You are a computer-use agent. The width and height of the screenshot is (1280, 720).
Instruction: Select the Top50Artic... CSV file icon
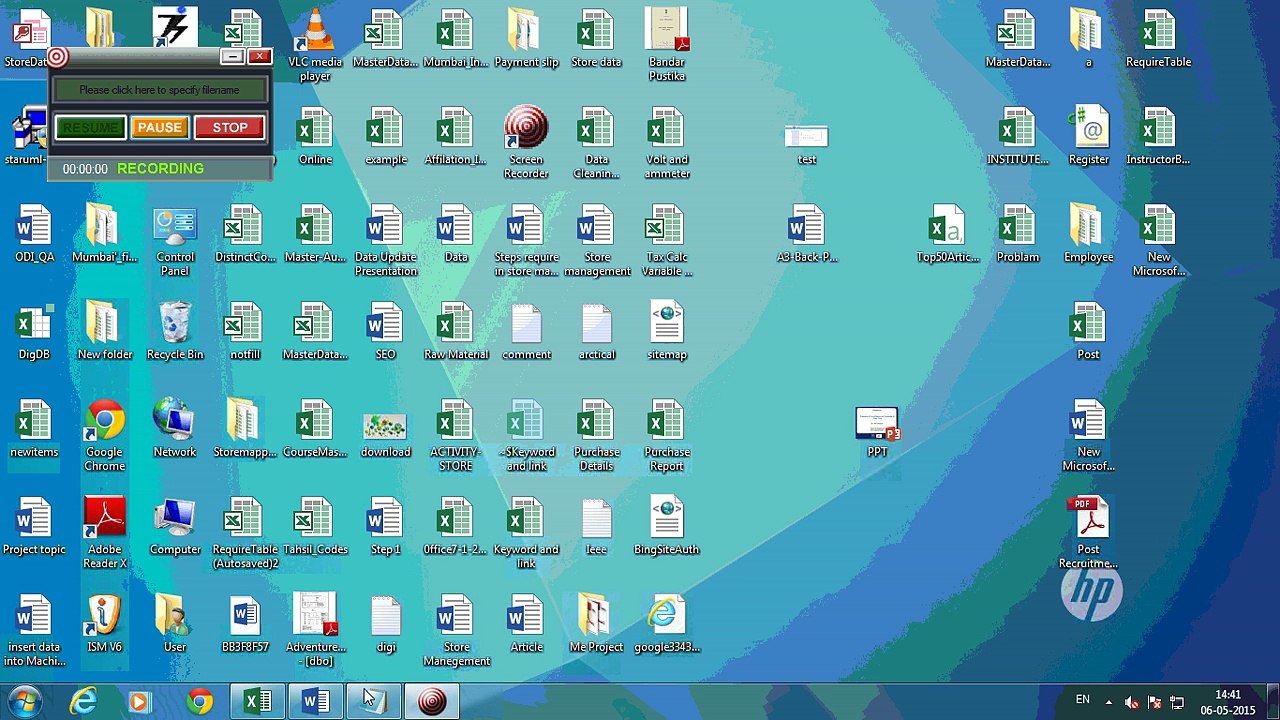947,234
